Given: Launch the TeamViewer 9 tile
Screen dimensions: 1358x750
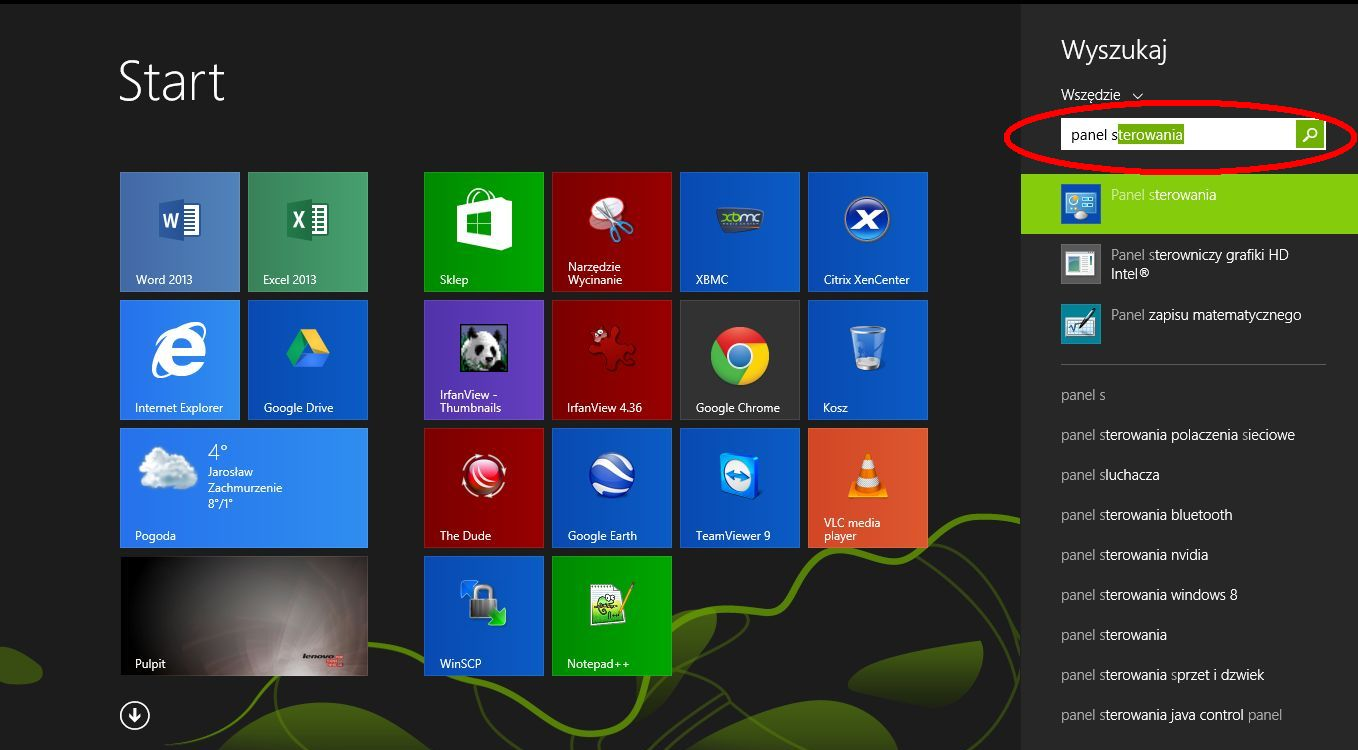Looking at the screenshot, I should (x=740, y=488).
